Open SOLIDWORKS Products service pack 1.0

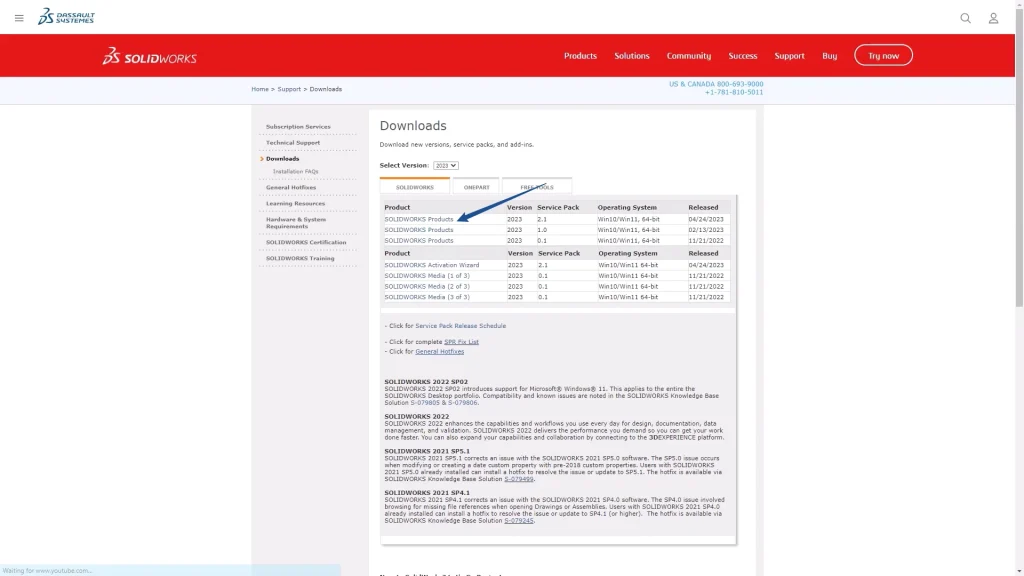[x=419, y=230]
